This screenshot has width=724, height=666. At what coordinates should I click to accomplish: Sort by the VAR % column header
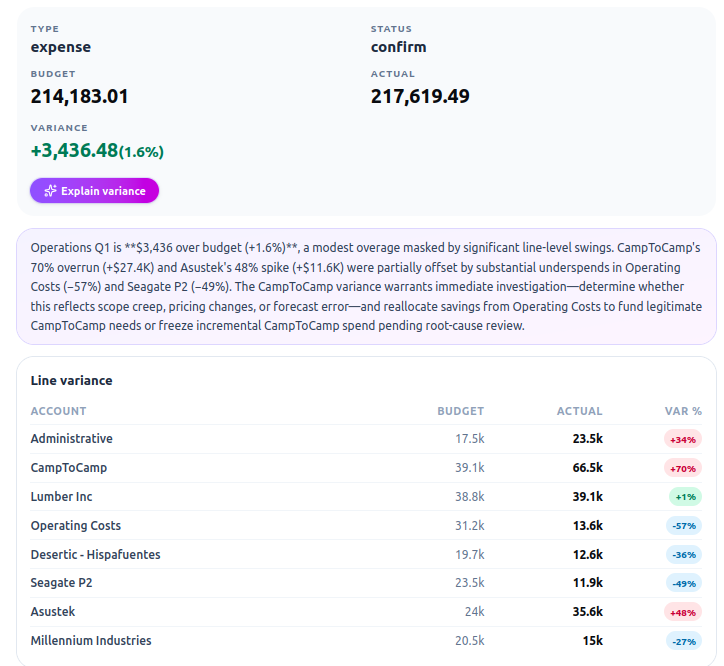point(683,411)
